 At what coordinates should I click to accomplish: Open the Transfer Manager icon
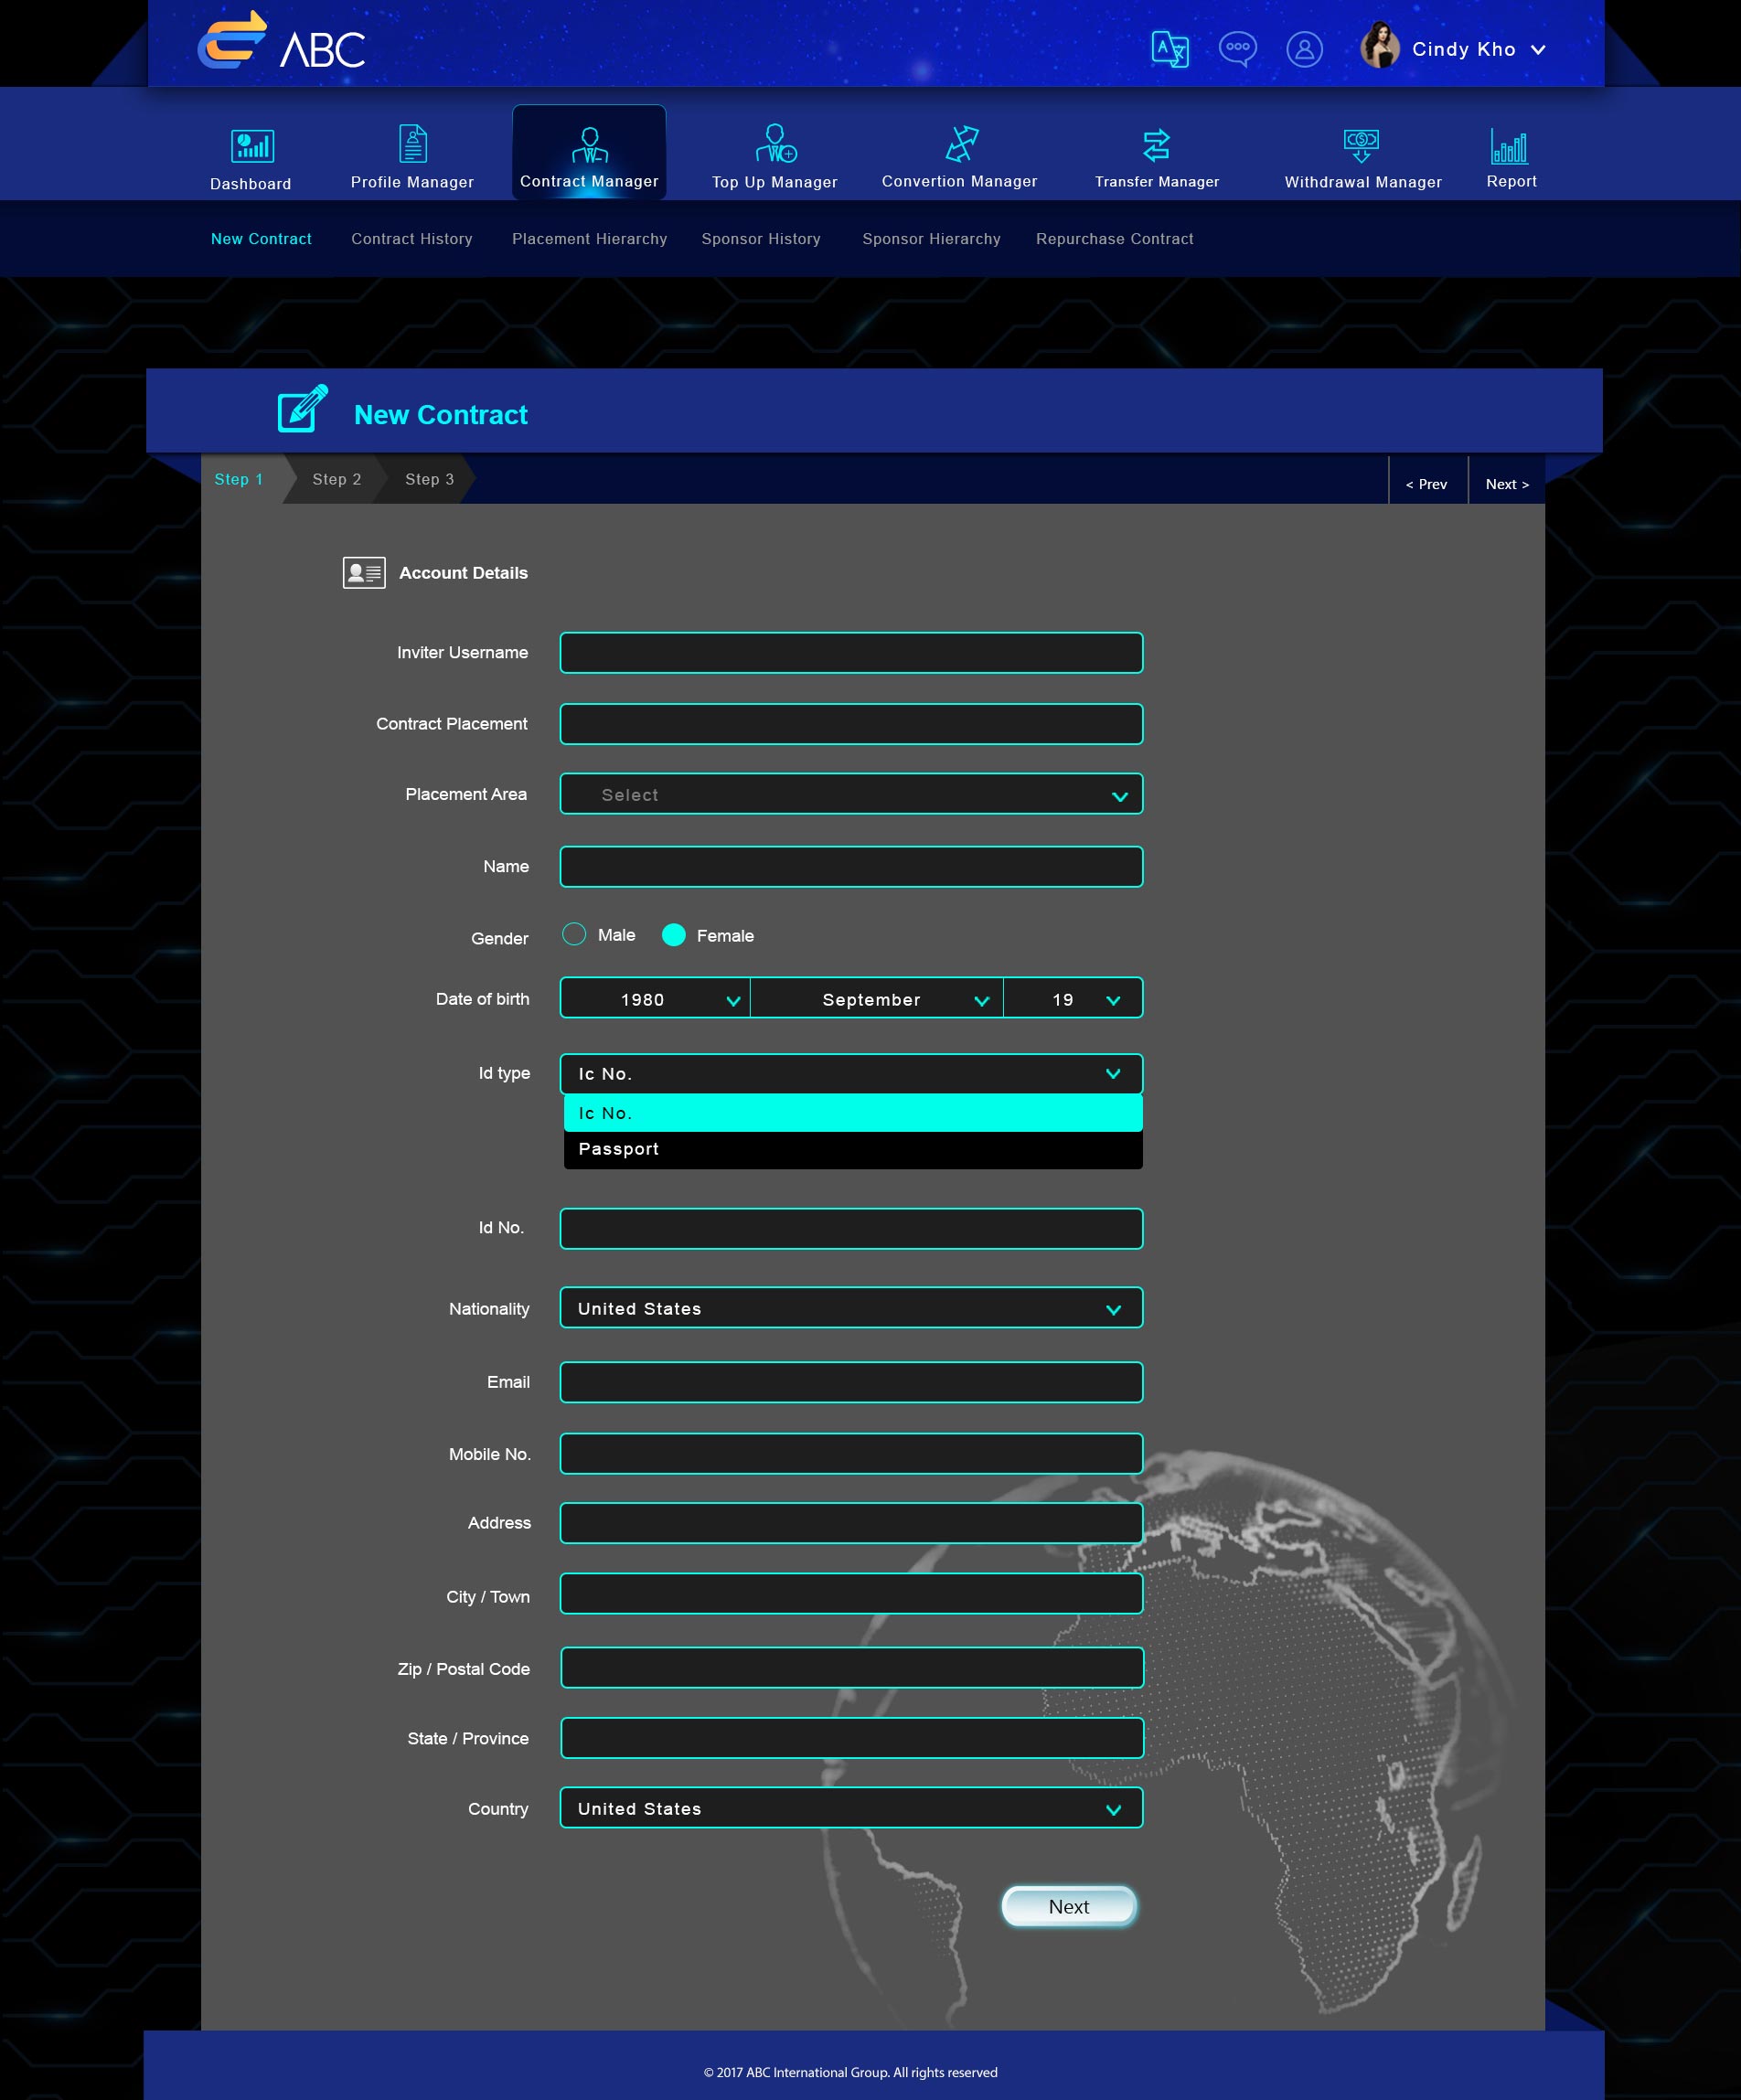tap(1156, 146)
